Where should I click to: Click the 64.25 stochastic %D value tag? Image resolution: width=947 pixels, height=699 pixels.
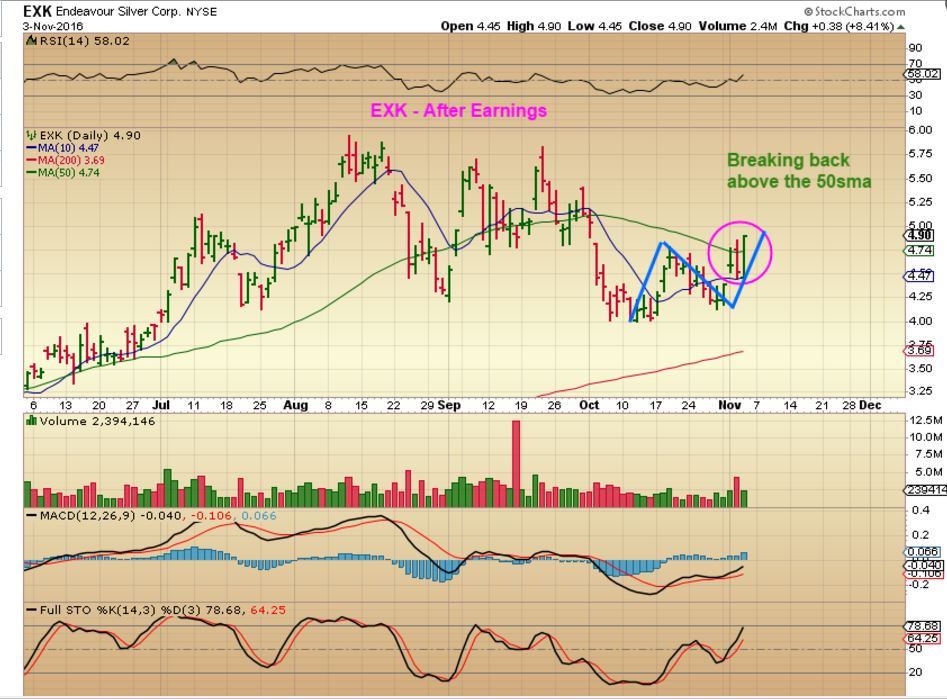923,638
